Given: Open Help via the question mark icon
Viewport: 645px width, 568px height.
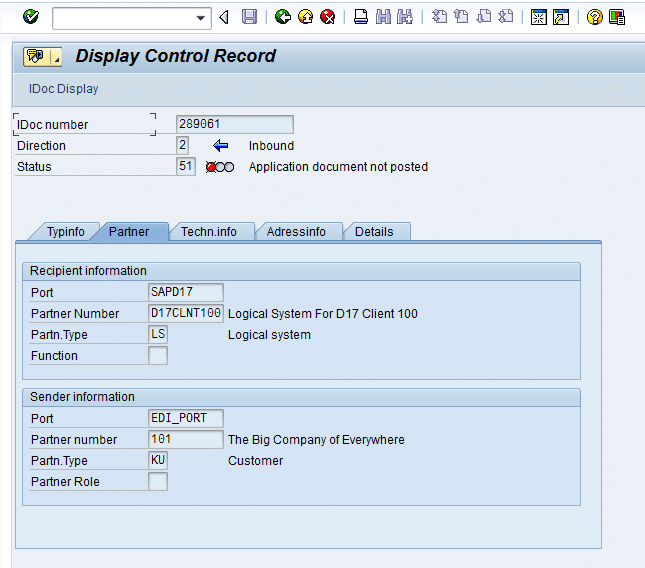Looking at the screenshot, I should click(x=594, y=17).
